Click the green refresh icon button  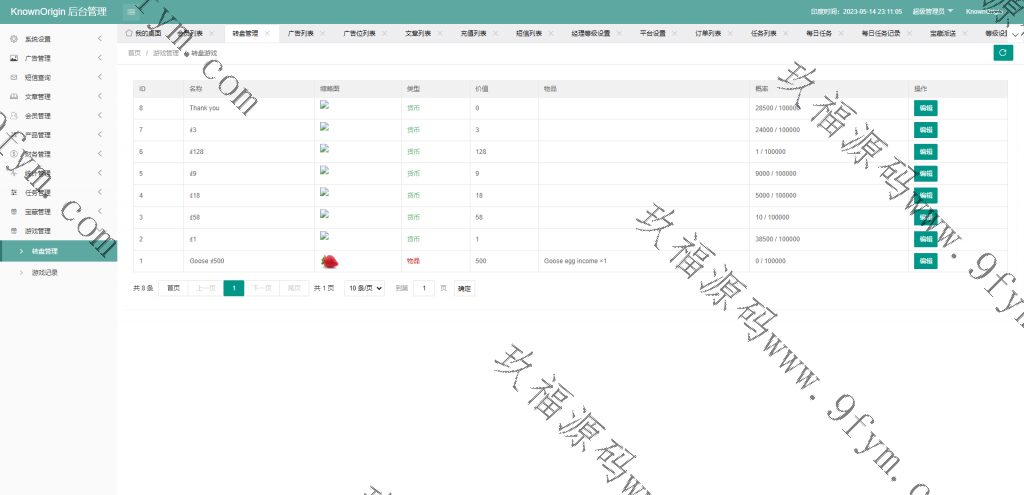coord(1001,53)
